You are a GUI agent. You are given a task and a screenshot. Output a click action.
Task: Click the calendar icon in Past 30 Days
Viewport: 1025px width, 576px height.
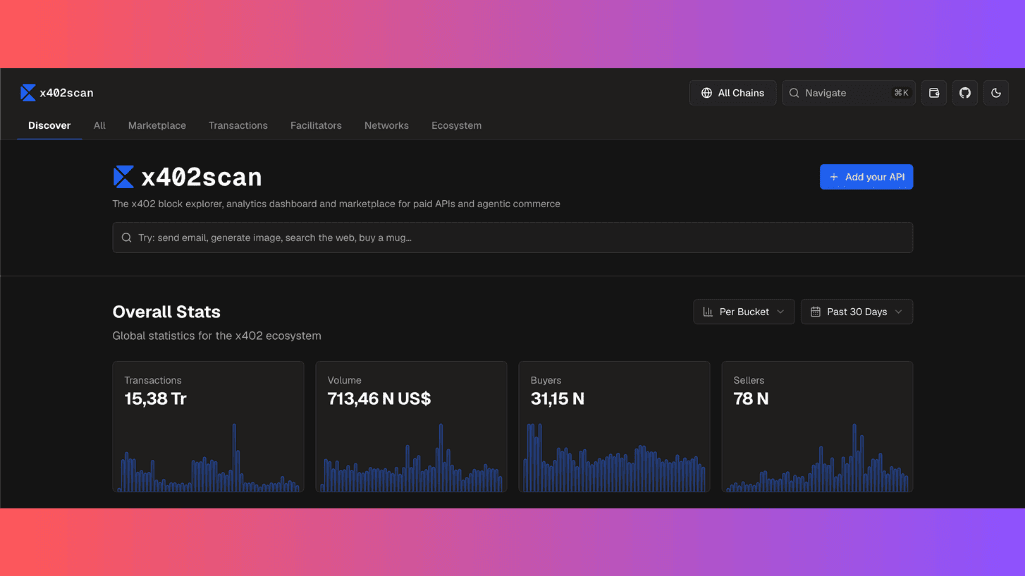click(x=815, y=312)
